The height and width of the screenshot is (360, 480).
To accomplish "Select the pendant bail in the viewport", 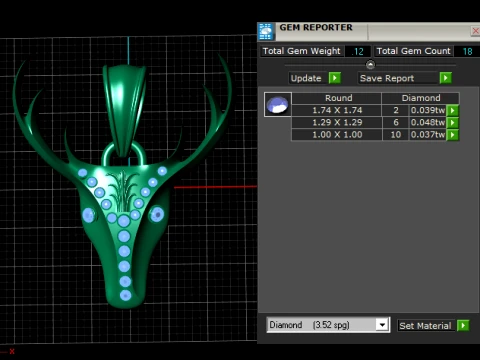I will pos(125,110).
